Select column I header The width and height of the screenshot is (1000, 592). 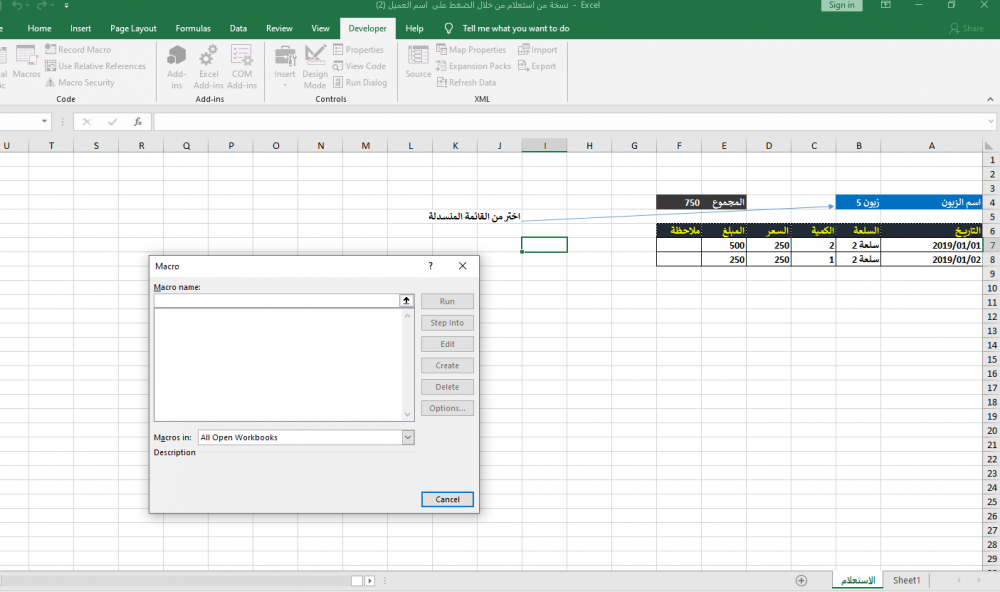pos(544,145)
